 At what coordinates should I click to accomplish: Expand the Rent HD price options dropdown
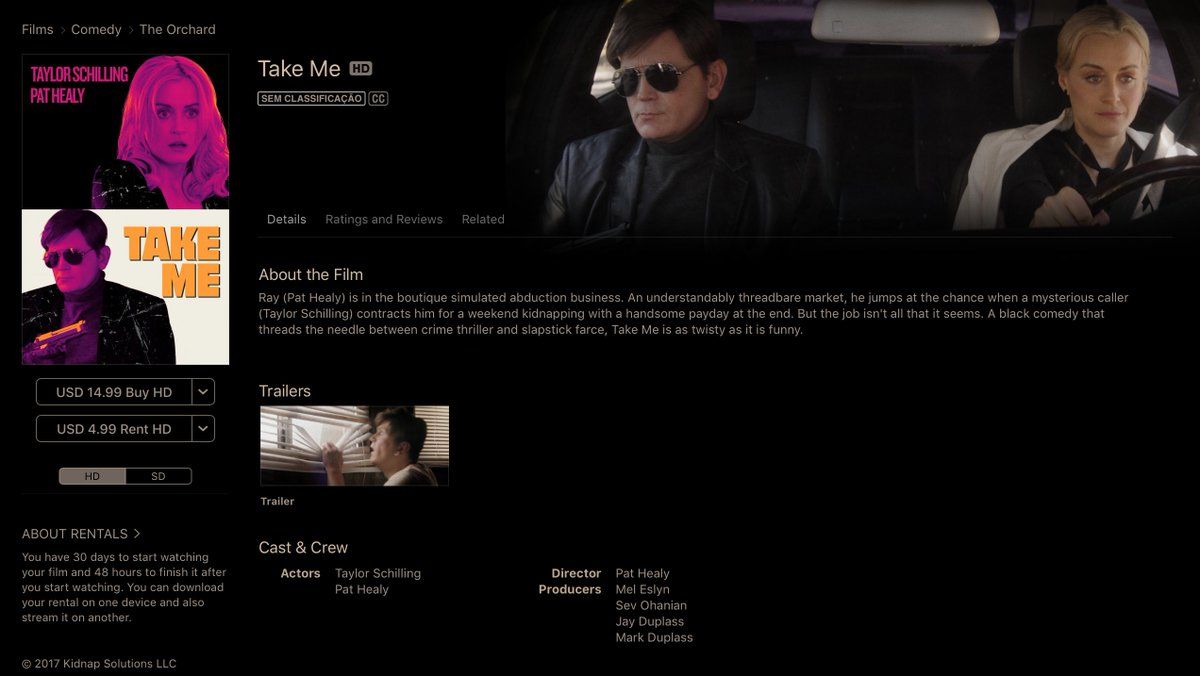click(x=203, y=429)
